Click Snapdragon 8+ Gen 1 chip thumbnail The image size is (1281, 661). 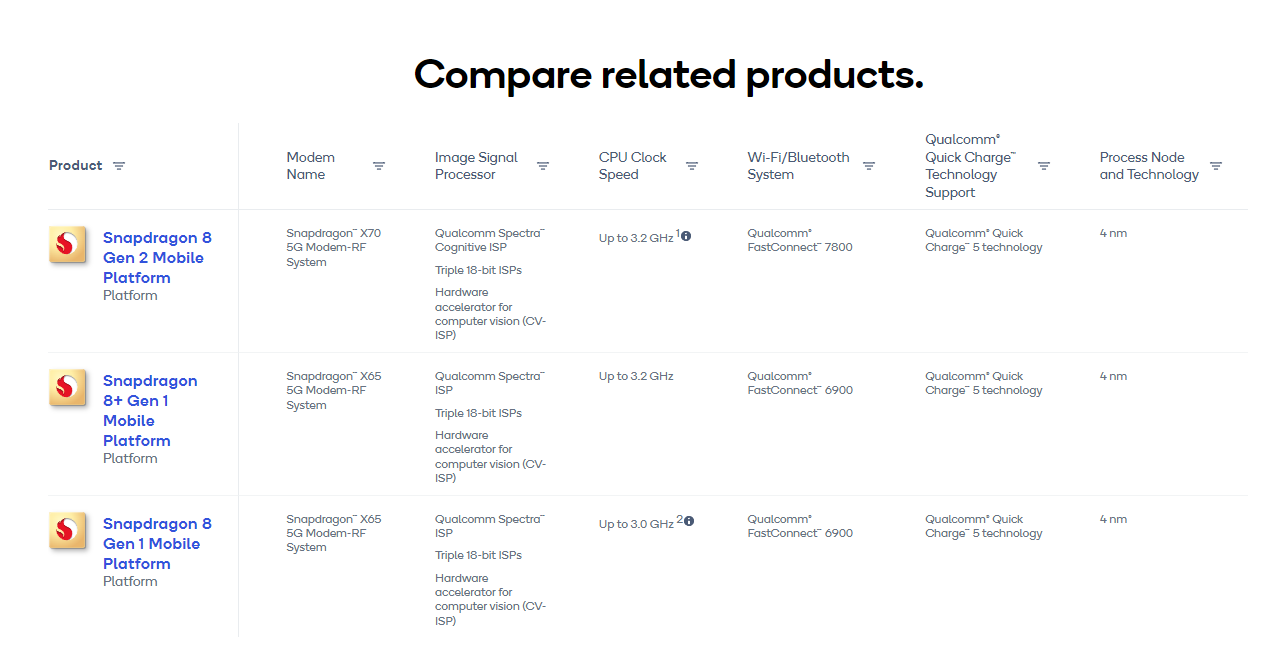point(68,387)
